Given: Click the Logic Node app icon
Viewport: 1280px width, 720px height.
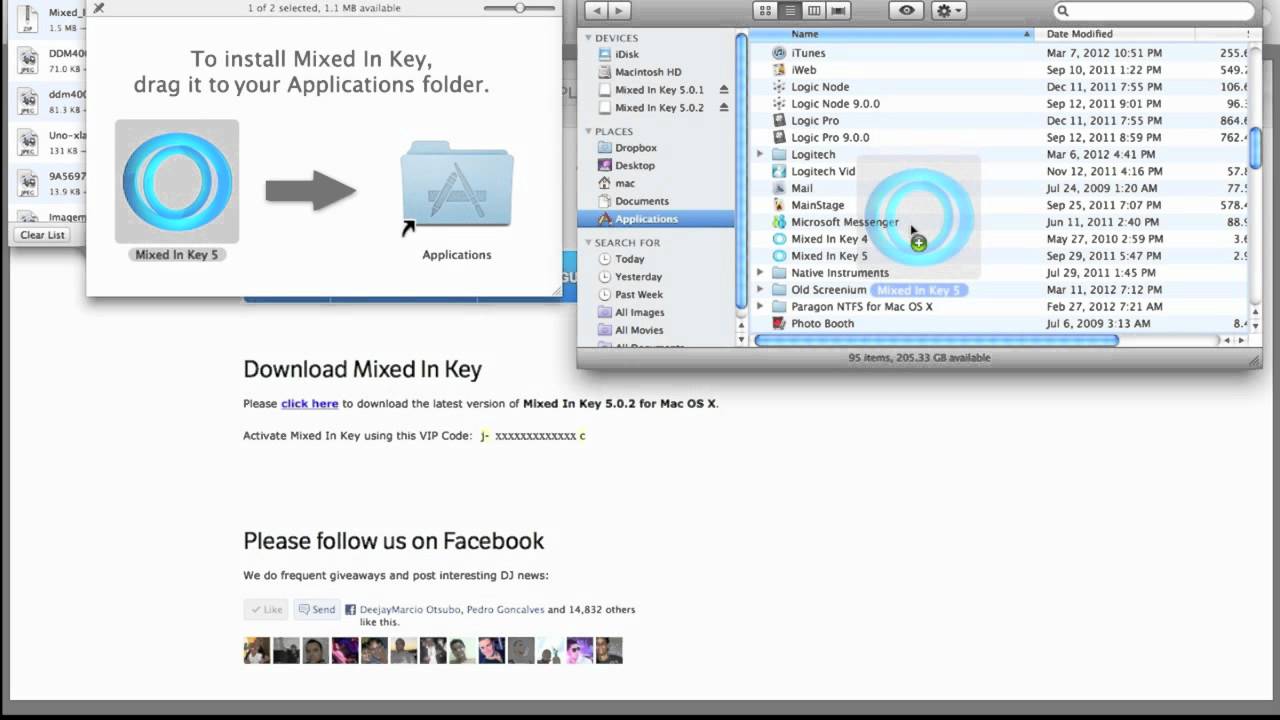Looking at the screenshot, I should pos(780,87).
